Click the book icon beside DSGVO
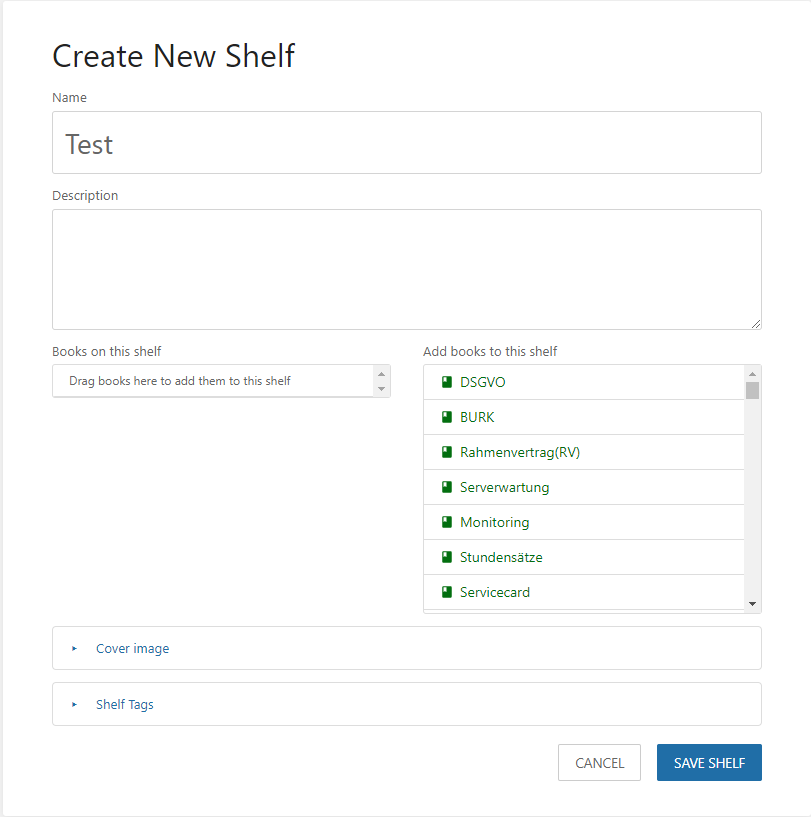Image resolution: width=811 pixels, height=817 pixels. (445, 382)
